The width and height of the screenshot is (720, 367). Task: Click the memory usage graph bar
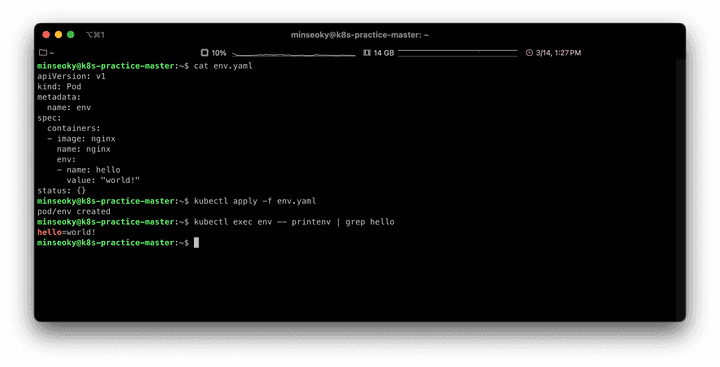coord(458,53)
